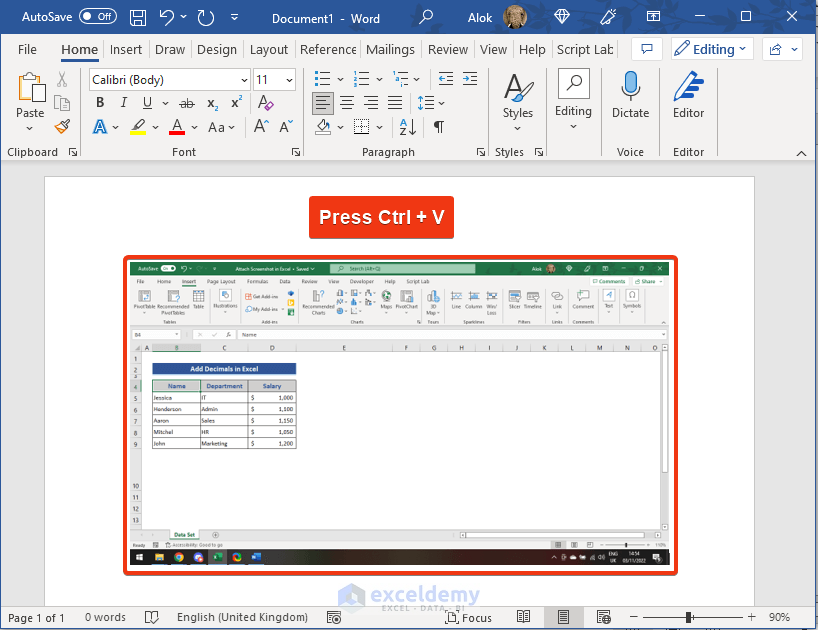Undo the last action
Viewport: 818px width, 630px height.
[167, 17]
